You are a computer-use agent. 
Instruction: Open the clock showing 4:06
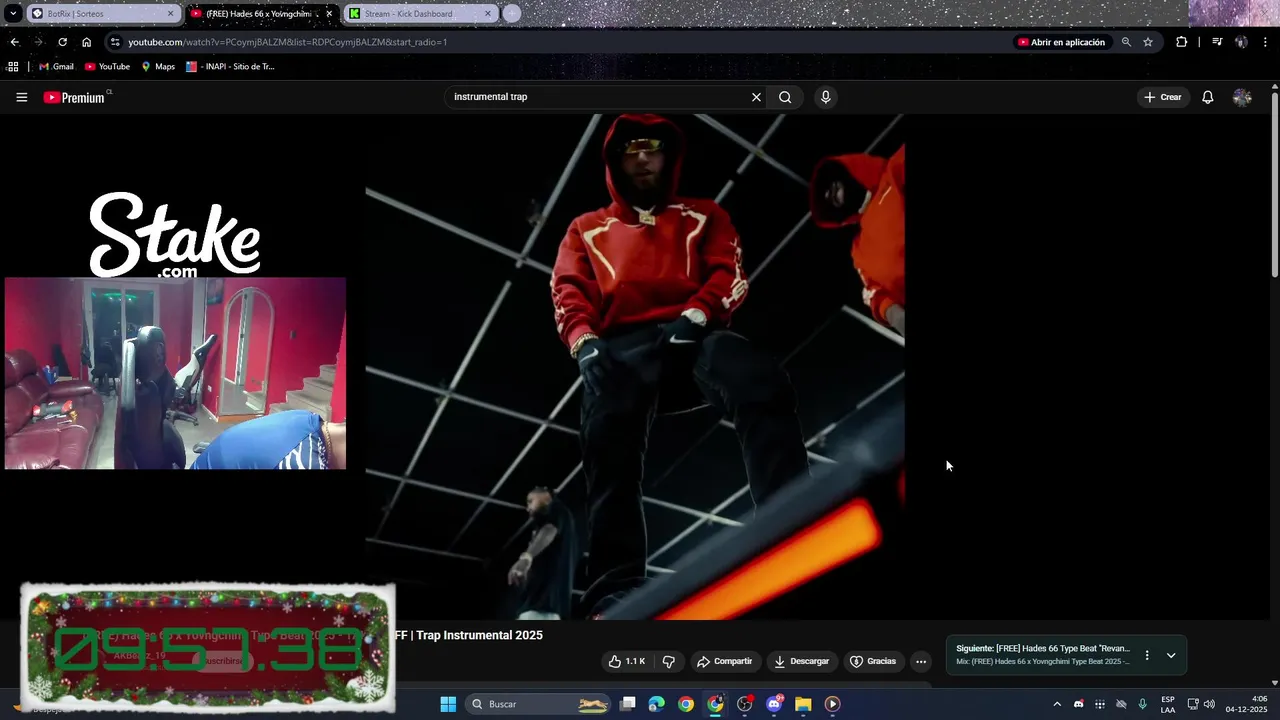1247,704
